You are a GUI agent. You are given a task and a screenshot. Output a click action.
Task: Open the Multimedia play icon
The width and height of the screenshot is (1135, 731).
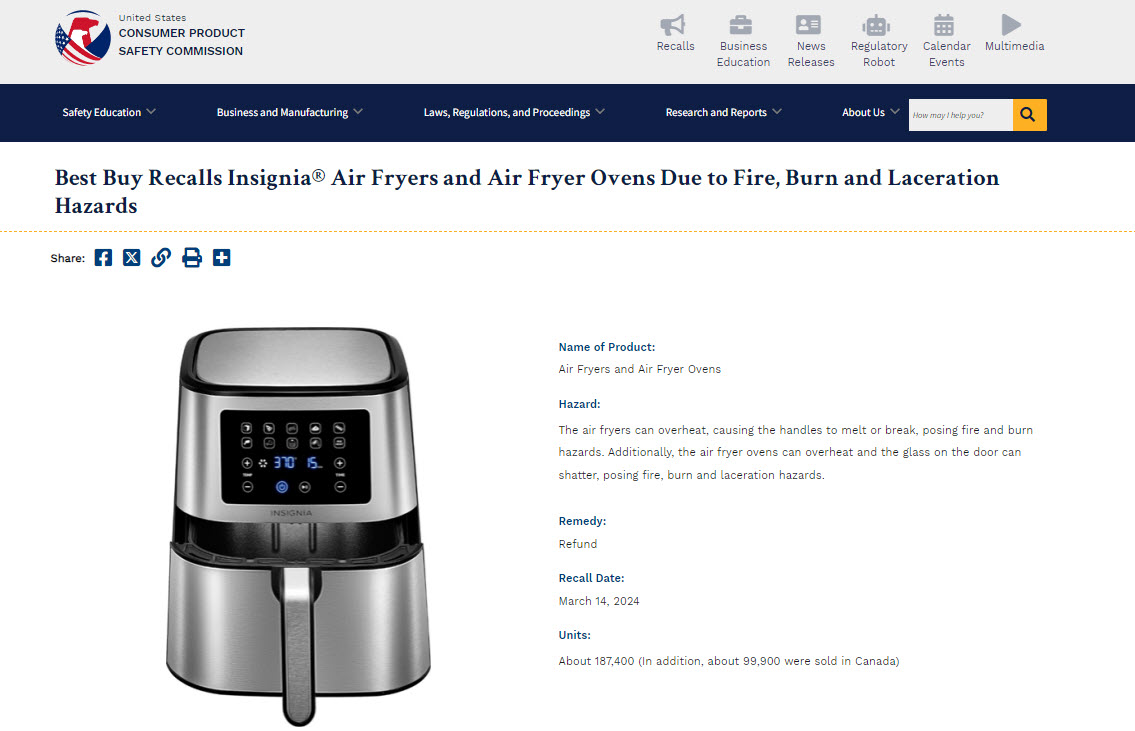1010,25
